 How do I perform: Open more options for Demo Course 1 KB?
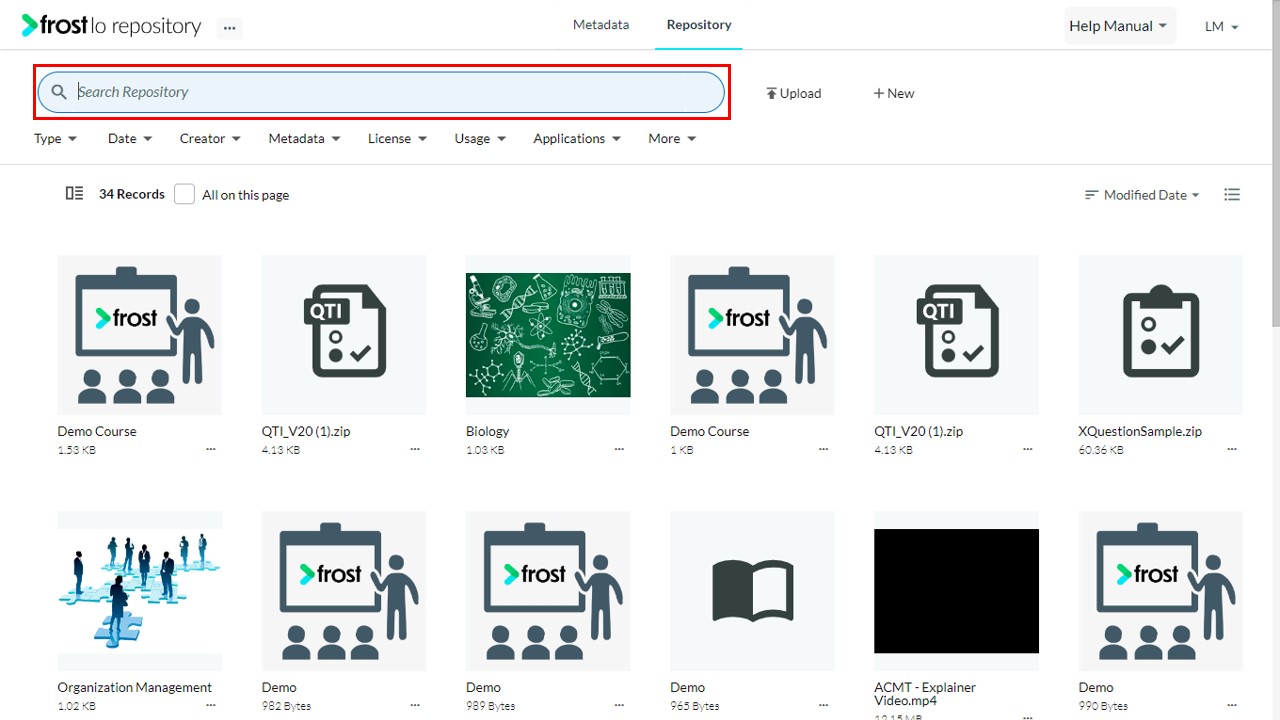pos(824,450)
